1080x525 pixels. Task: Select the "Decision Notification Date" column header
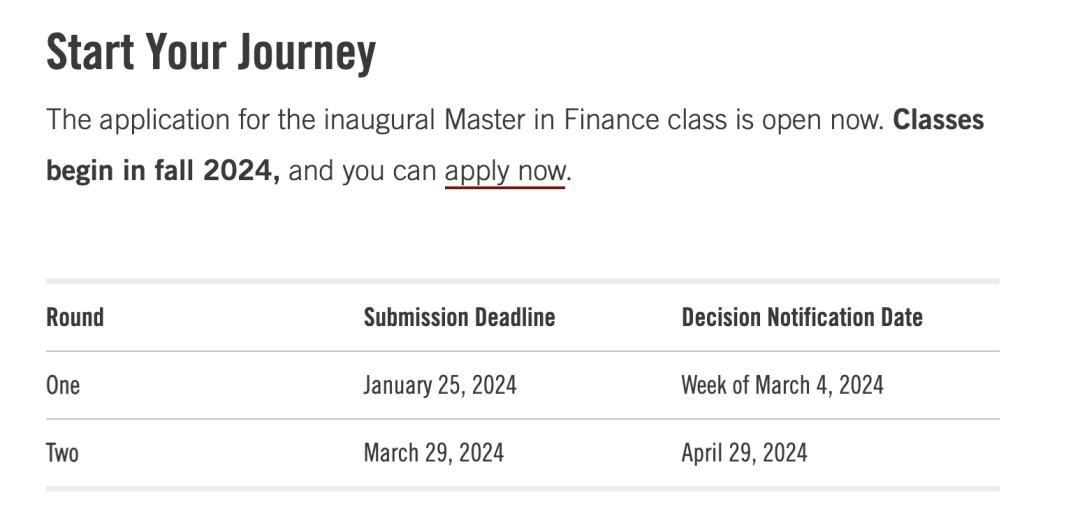click(x=802, y=318)
